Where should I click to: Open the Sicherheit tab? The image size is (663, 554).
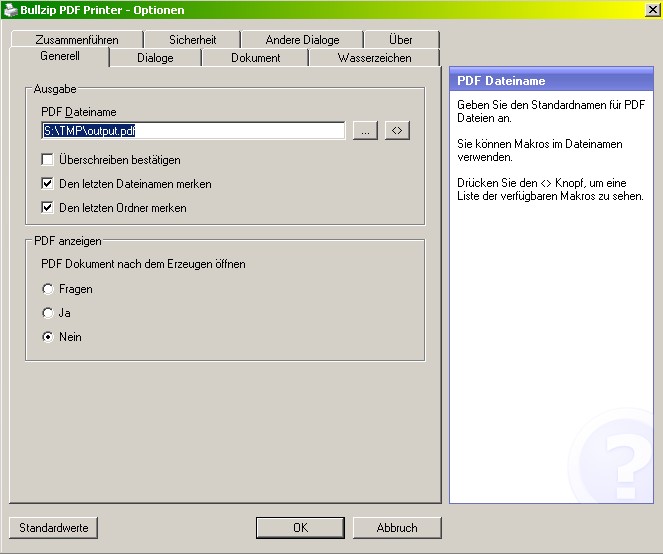click(192, 40)
